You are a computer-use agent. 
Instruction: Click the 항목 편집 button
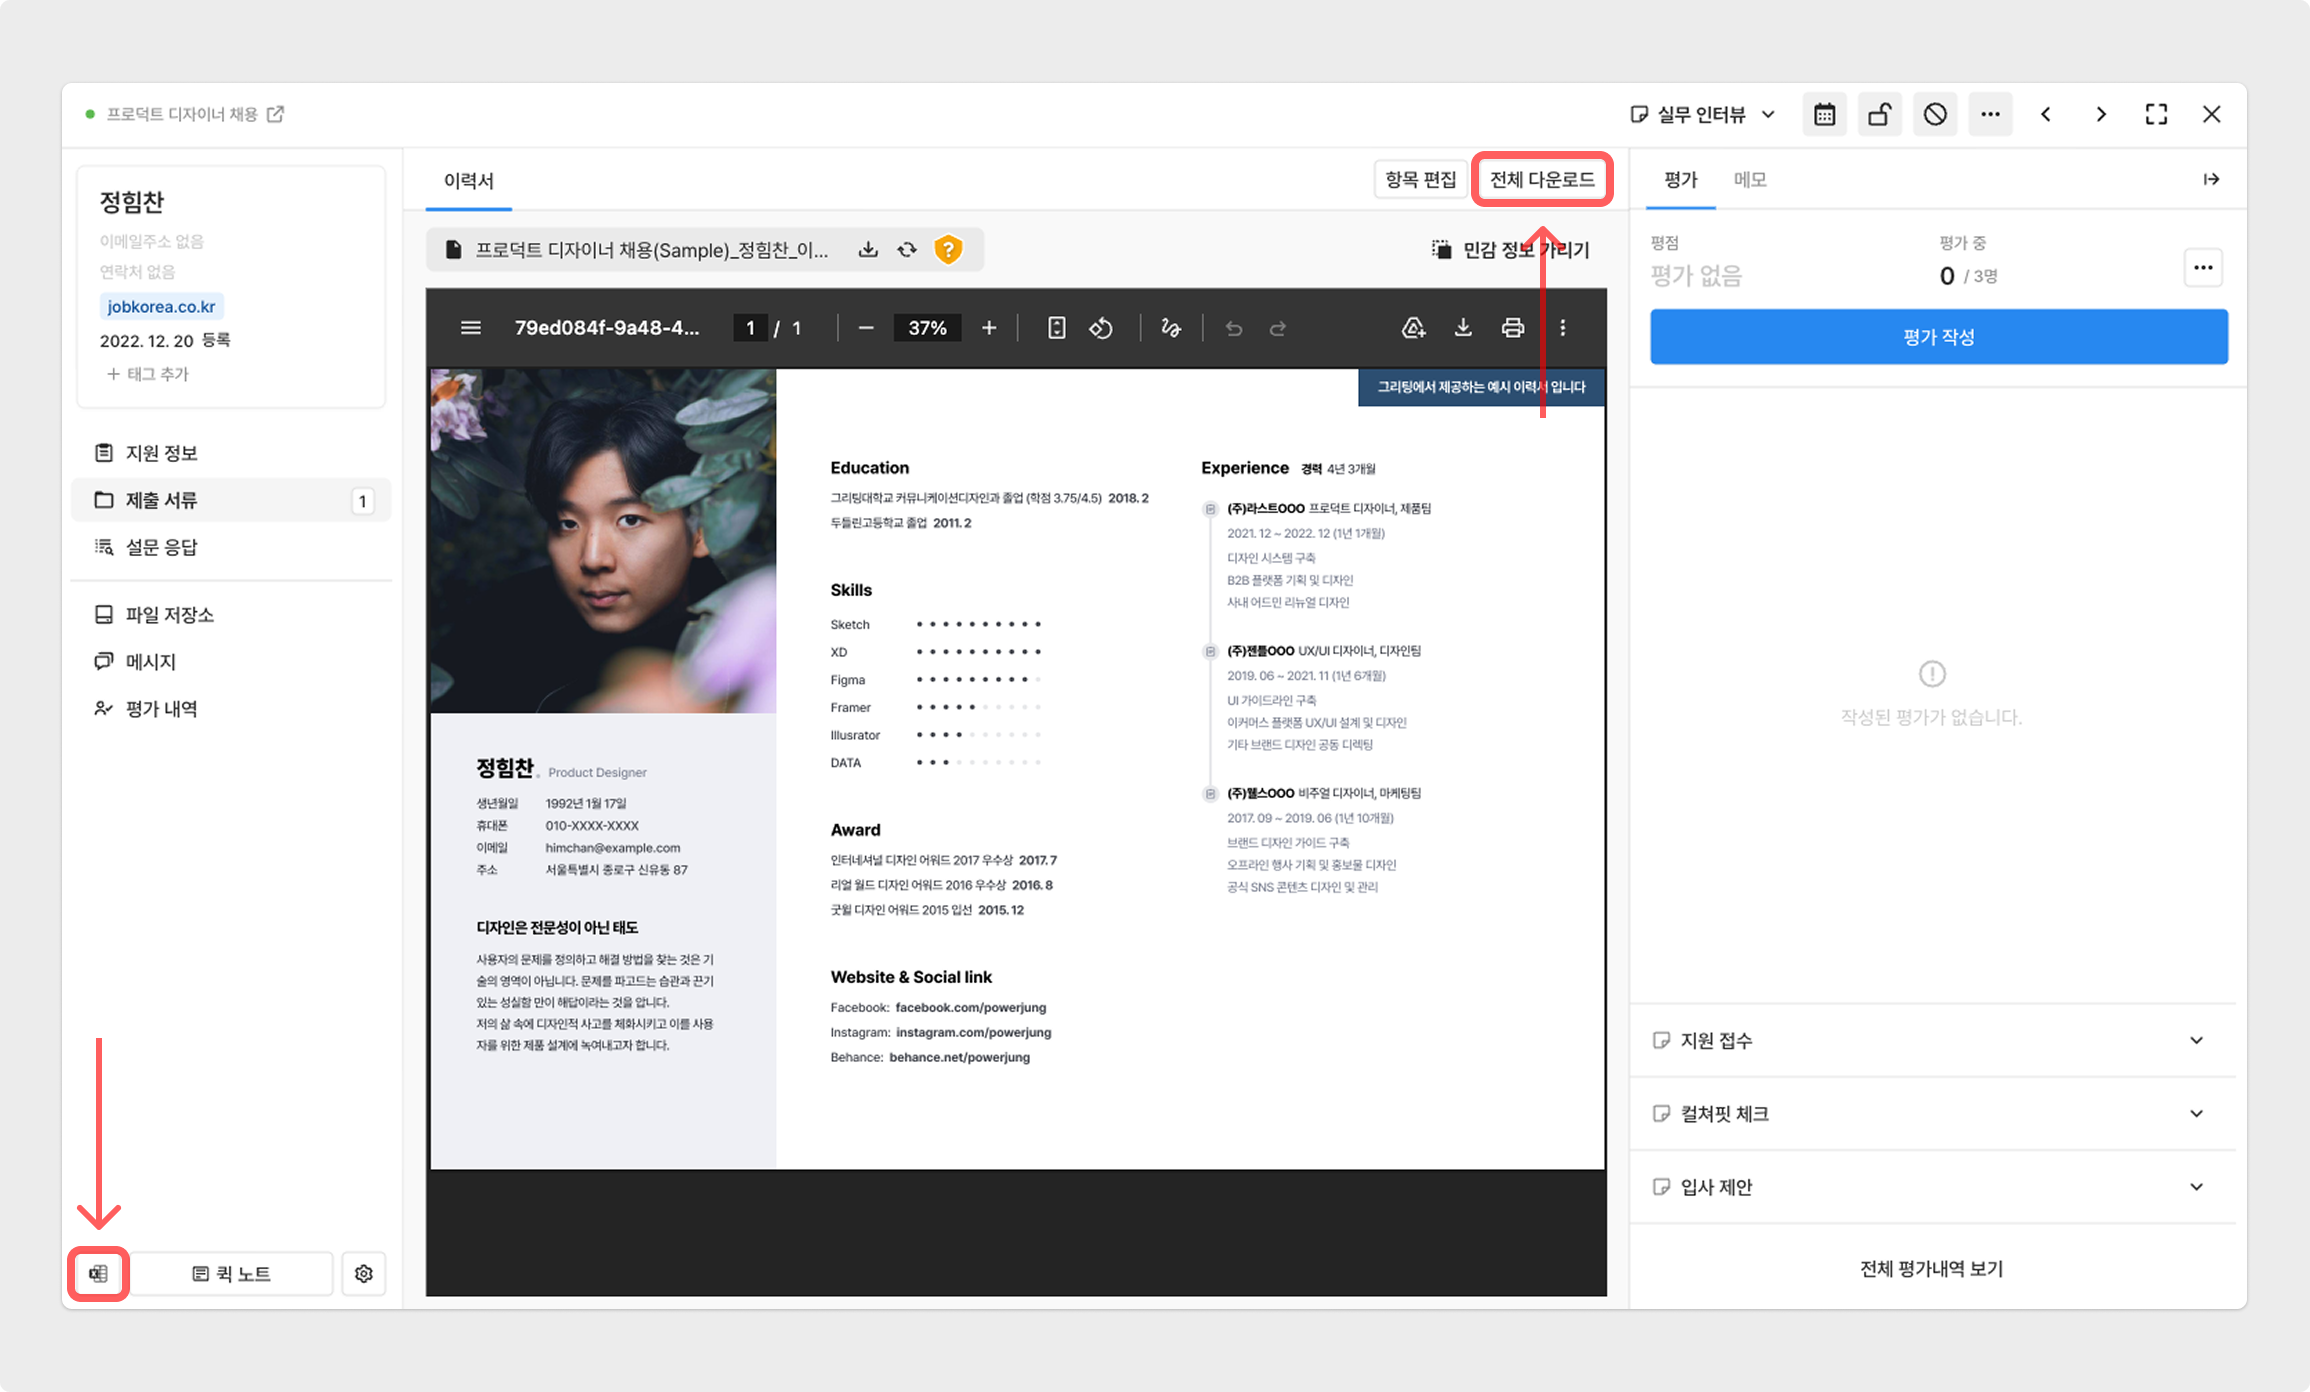pos(1421,180)
